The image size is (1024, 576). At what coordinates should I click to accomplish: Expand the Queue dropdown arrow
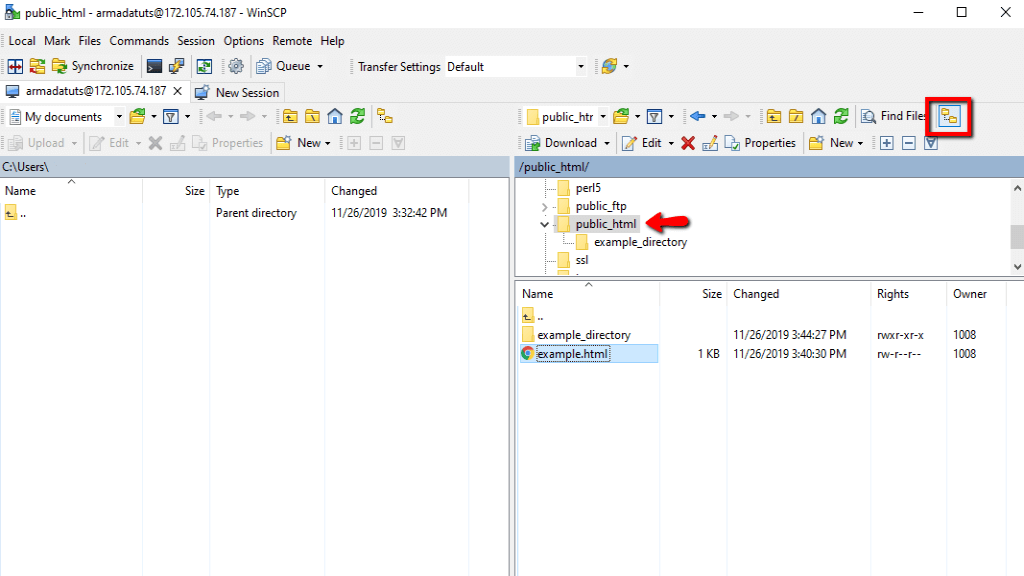tap(320, 66)
